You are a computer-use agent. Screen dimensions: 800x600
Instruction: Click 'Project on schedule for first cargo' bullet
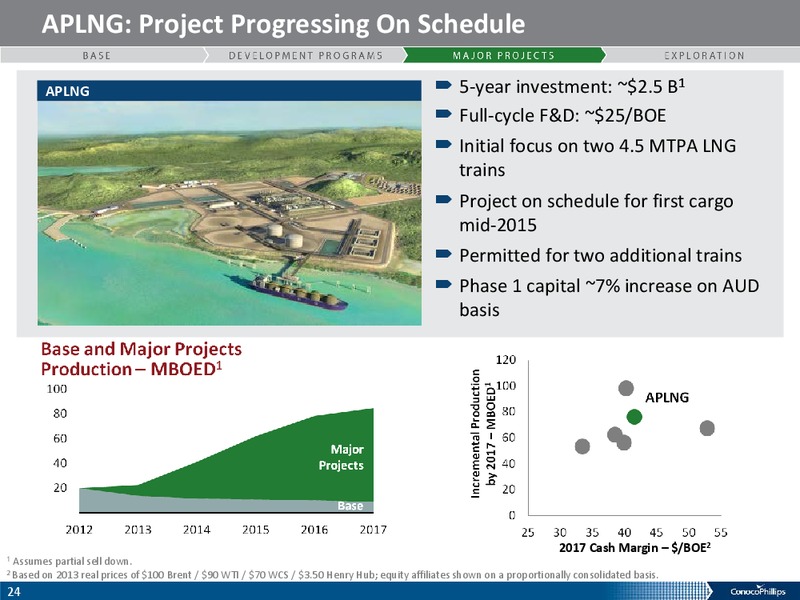[596, 213]
